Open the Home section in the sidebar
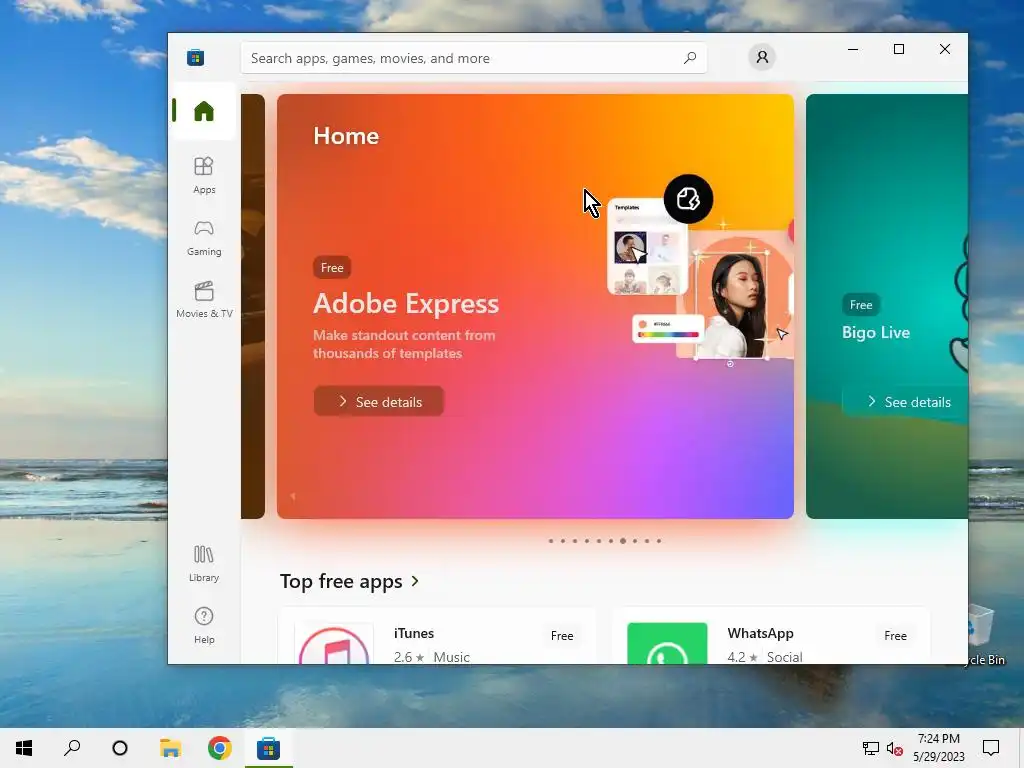1024x768 pixels. coord(204,111)
